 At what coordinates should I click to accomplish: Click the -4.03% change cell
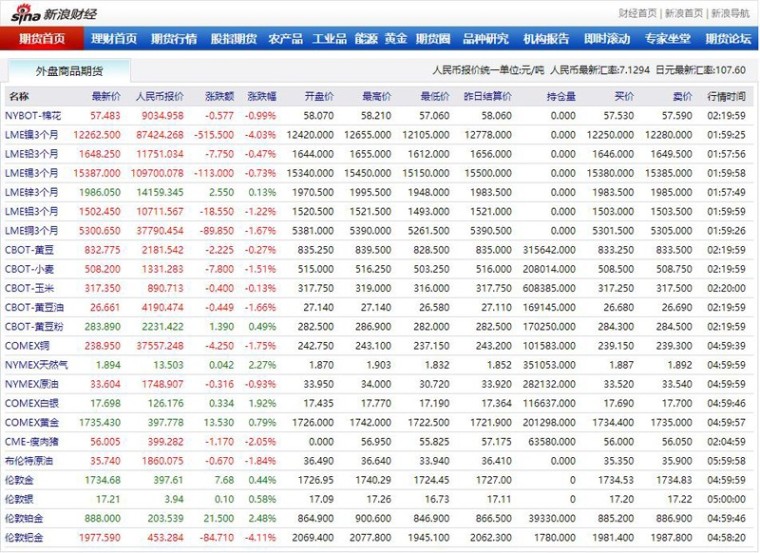[260, 135]
